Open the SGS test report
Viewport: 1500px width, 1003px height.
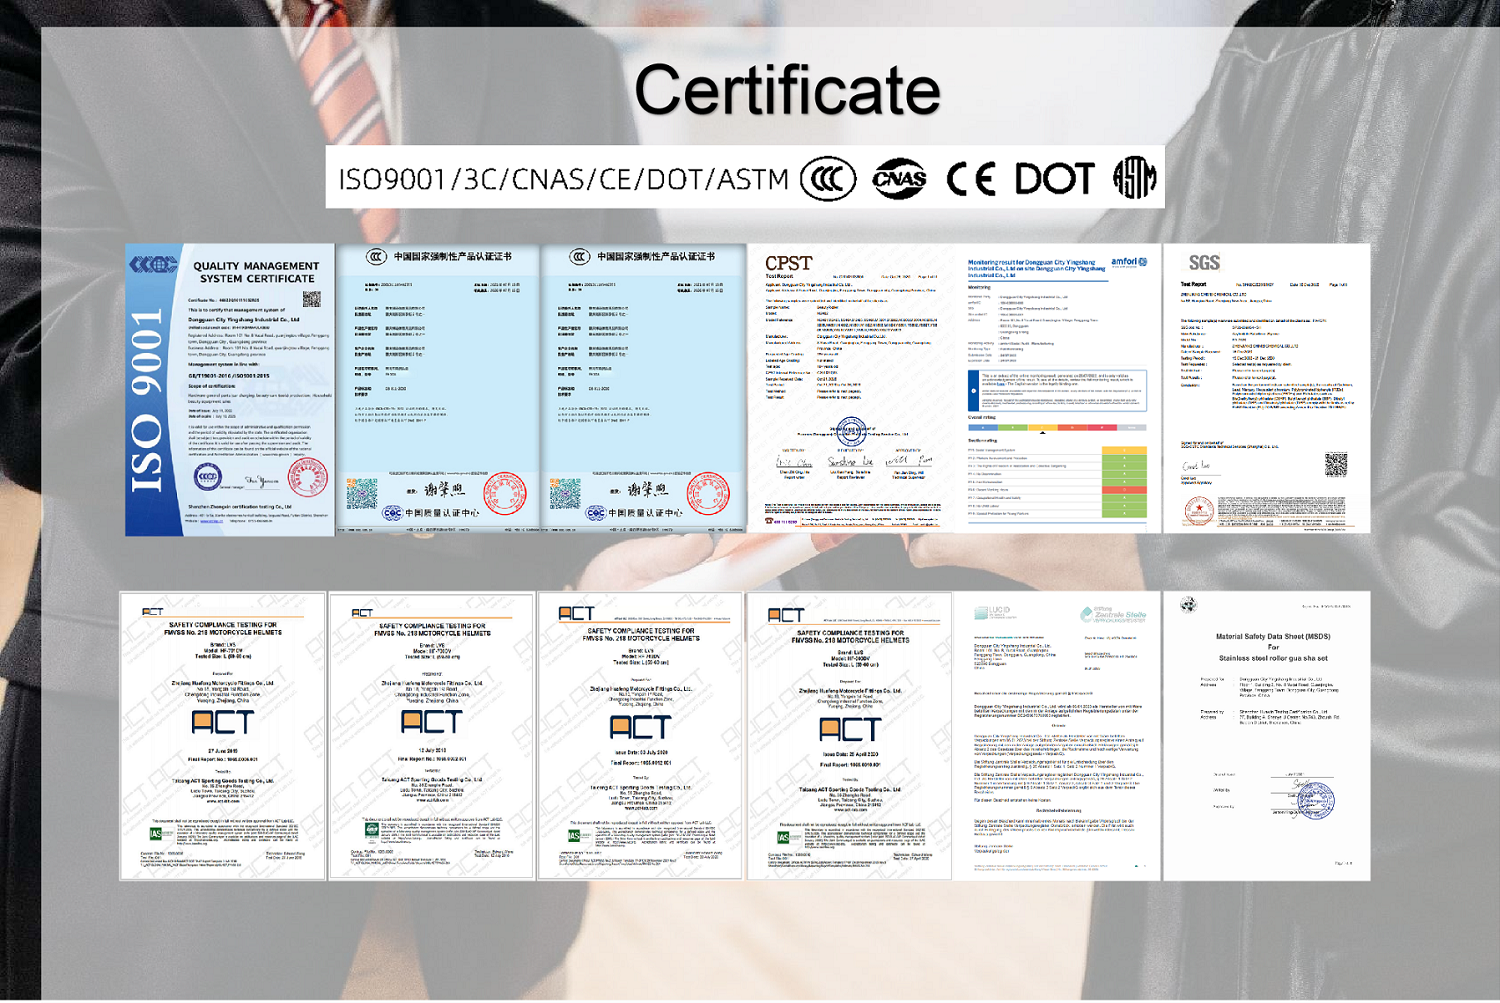[x=1266, y=390]
